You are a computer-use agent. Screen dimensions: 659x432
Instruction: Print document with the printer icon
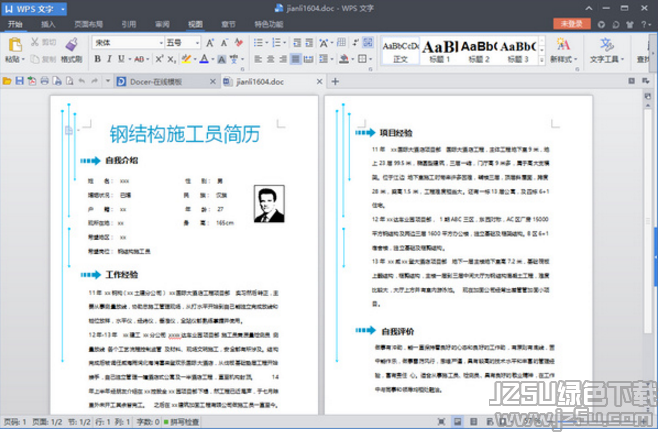click(45, 81)
